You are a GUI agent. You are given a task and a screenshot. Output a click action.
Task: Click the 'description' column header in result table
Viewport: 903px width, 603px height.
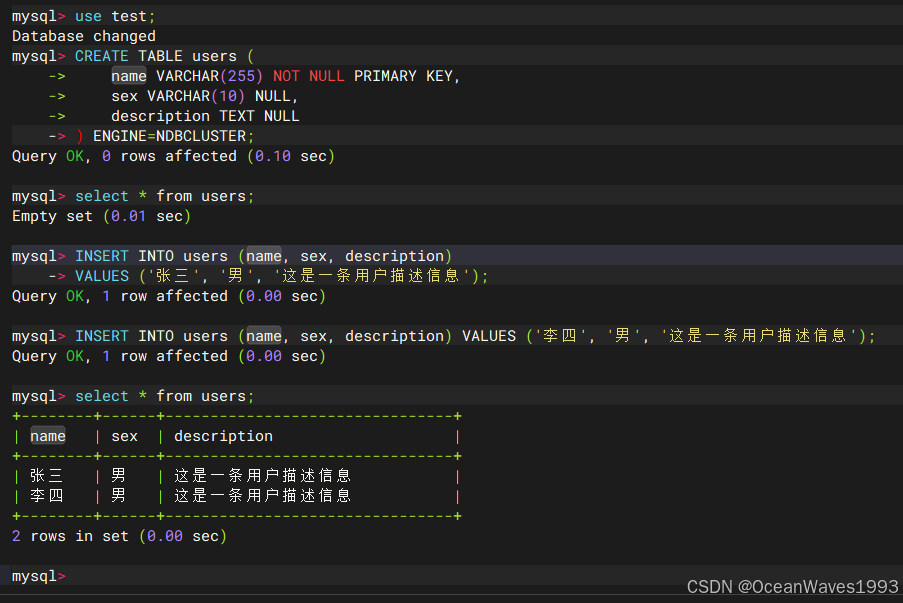223,437
